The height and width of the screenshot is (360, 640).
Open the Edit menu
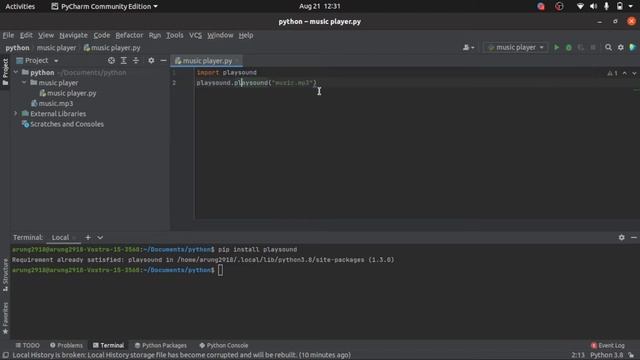26,35
